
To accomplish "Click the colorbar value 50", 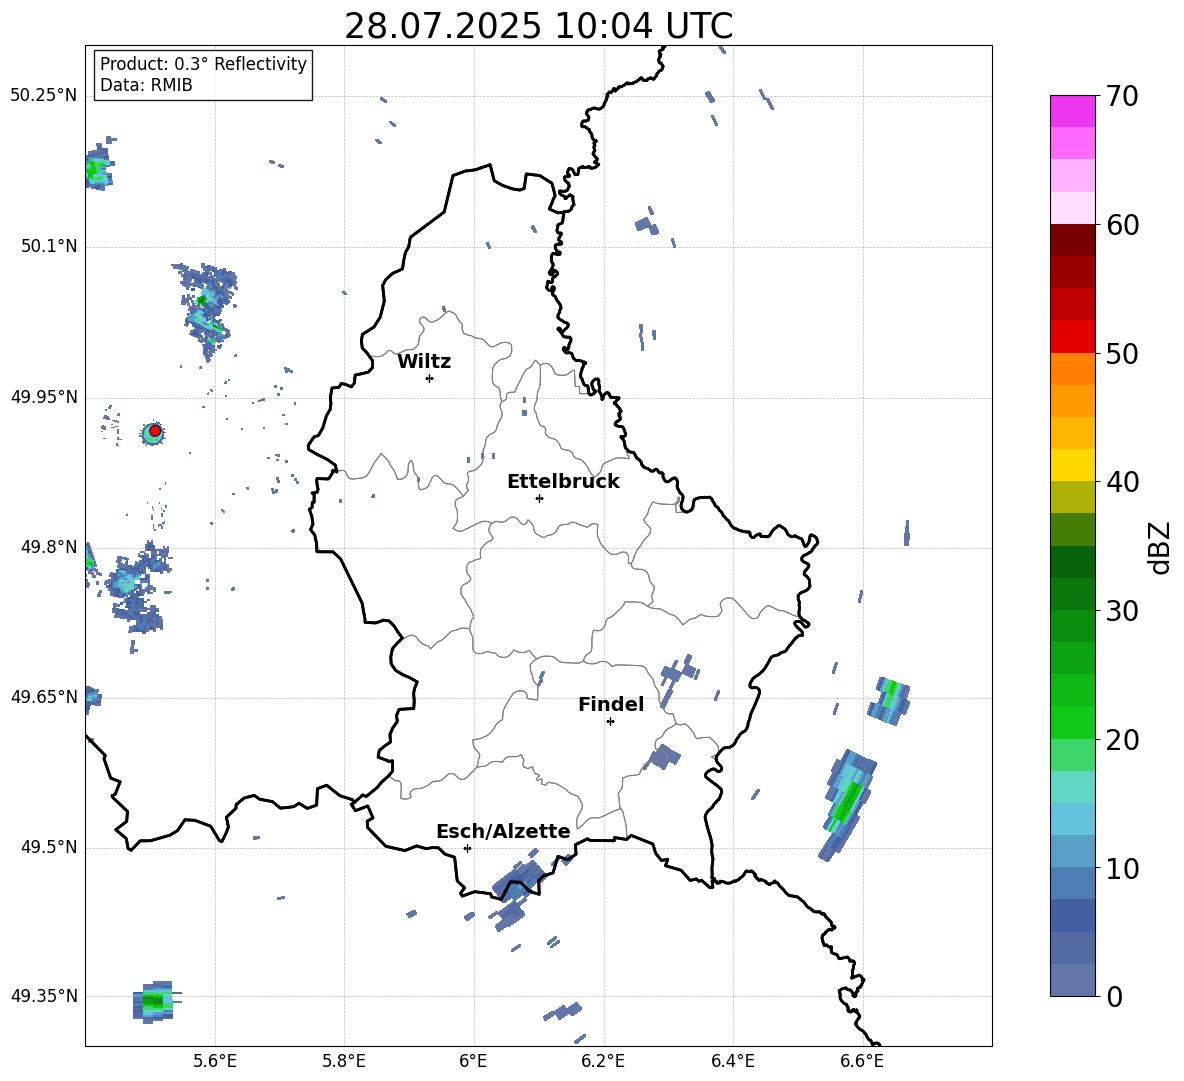I will pos(1122,353).
